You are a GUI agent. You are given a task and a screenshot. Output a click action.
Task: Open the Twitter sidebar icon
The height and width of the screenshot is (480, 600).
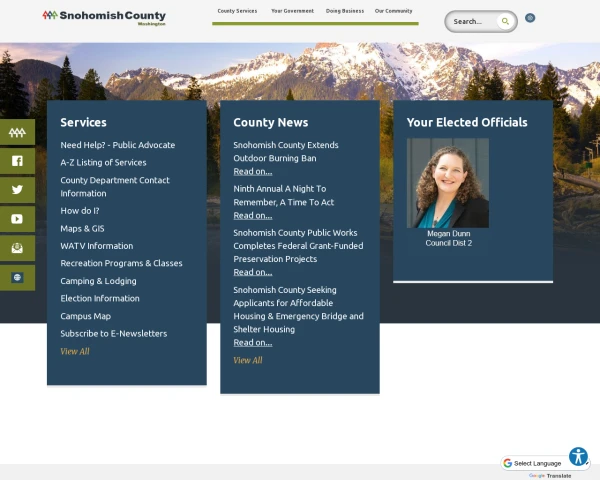(x=17, y=190)
